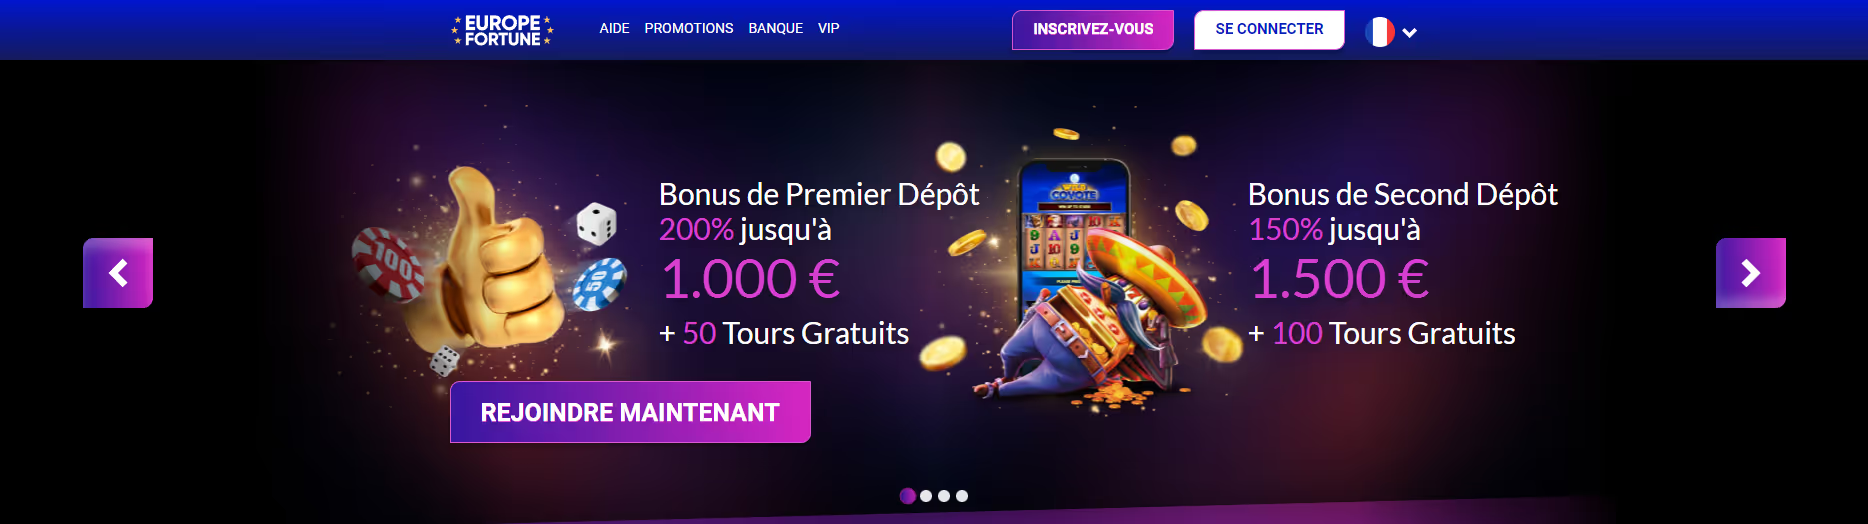Click the Europe Fortune logo
This screenshot has height=524, width=1868.
pyautogui.click(x=502, y=30)
